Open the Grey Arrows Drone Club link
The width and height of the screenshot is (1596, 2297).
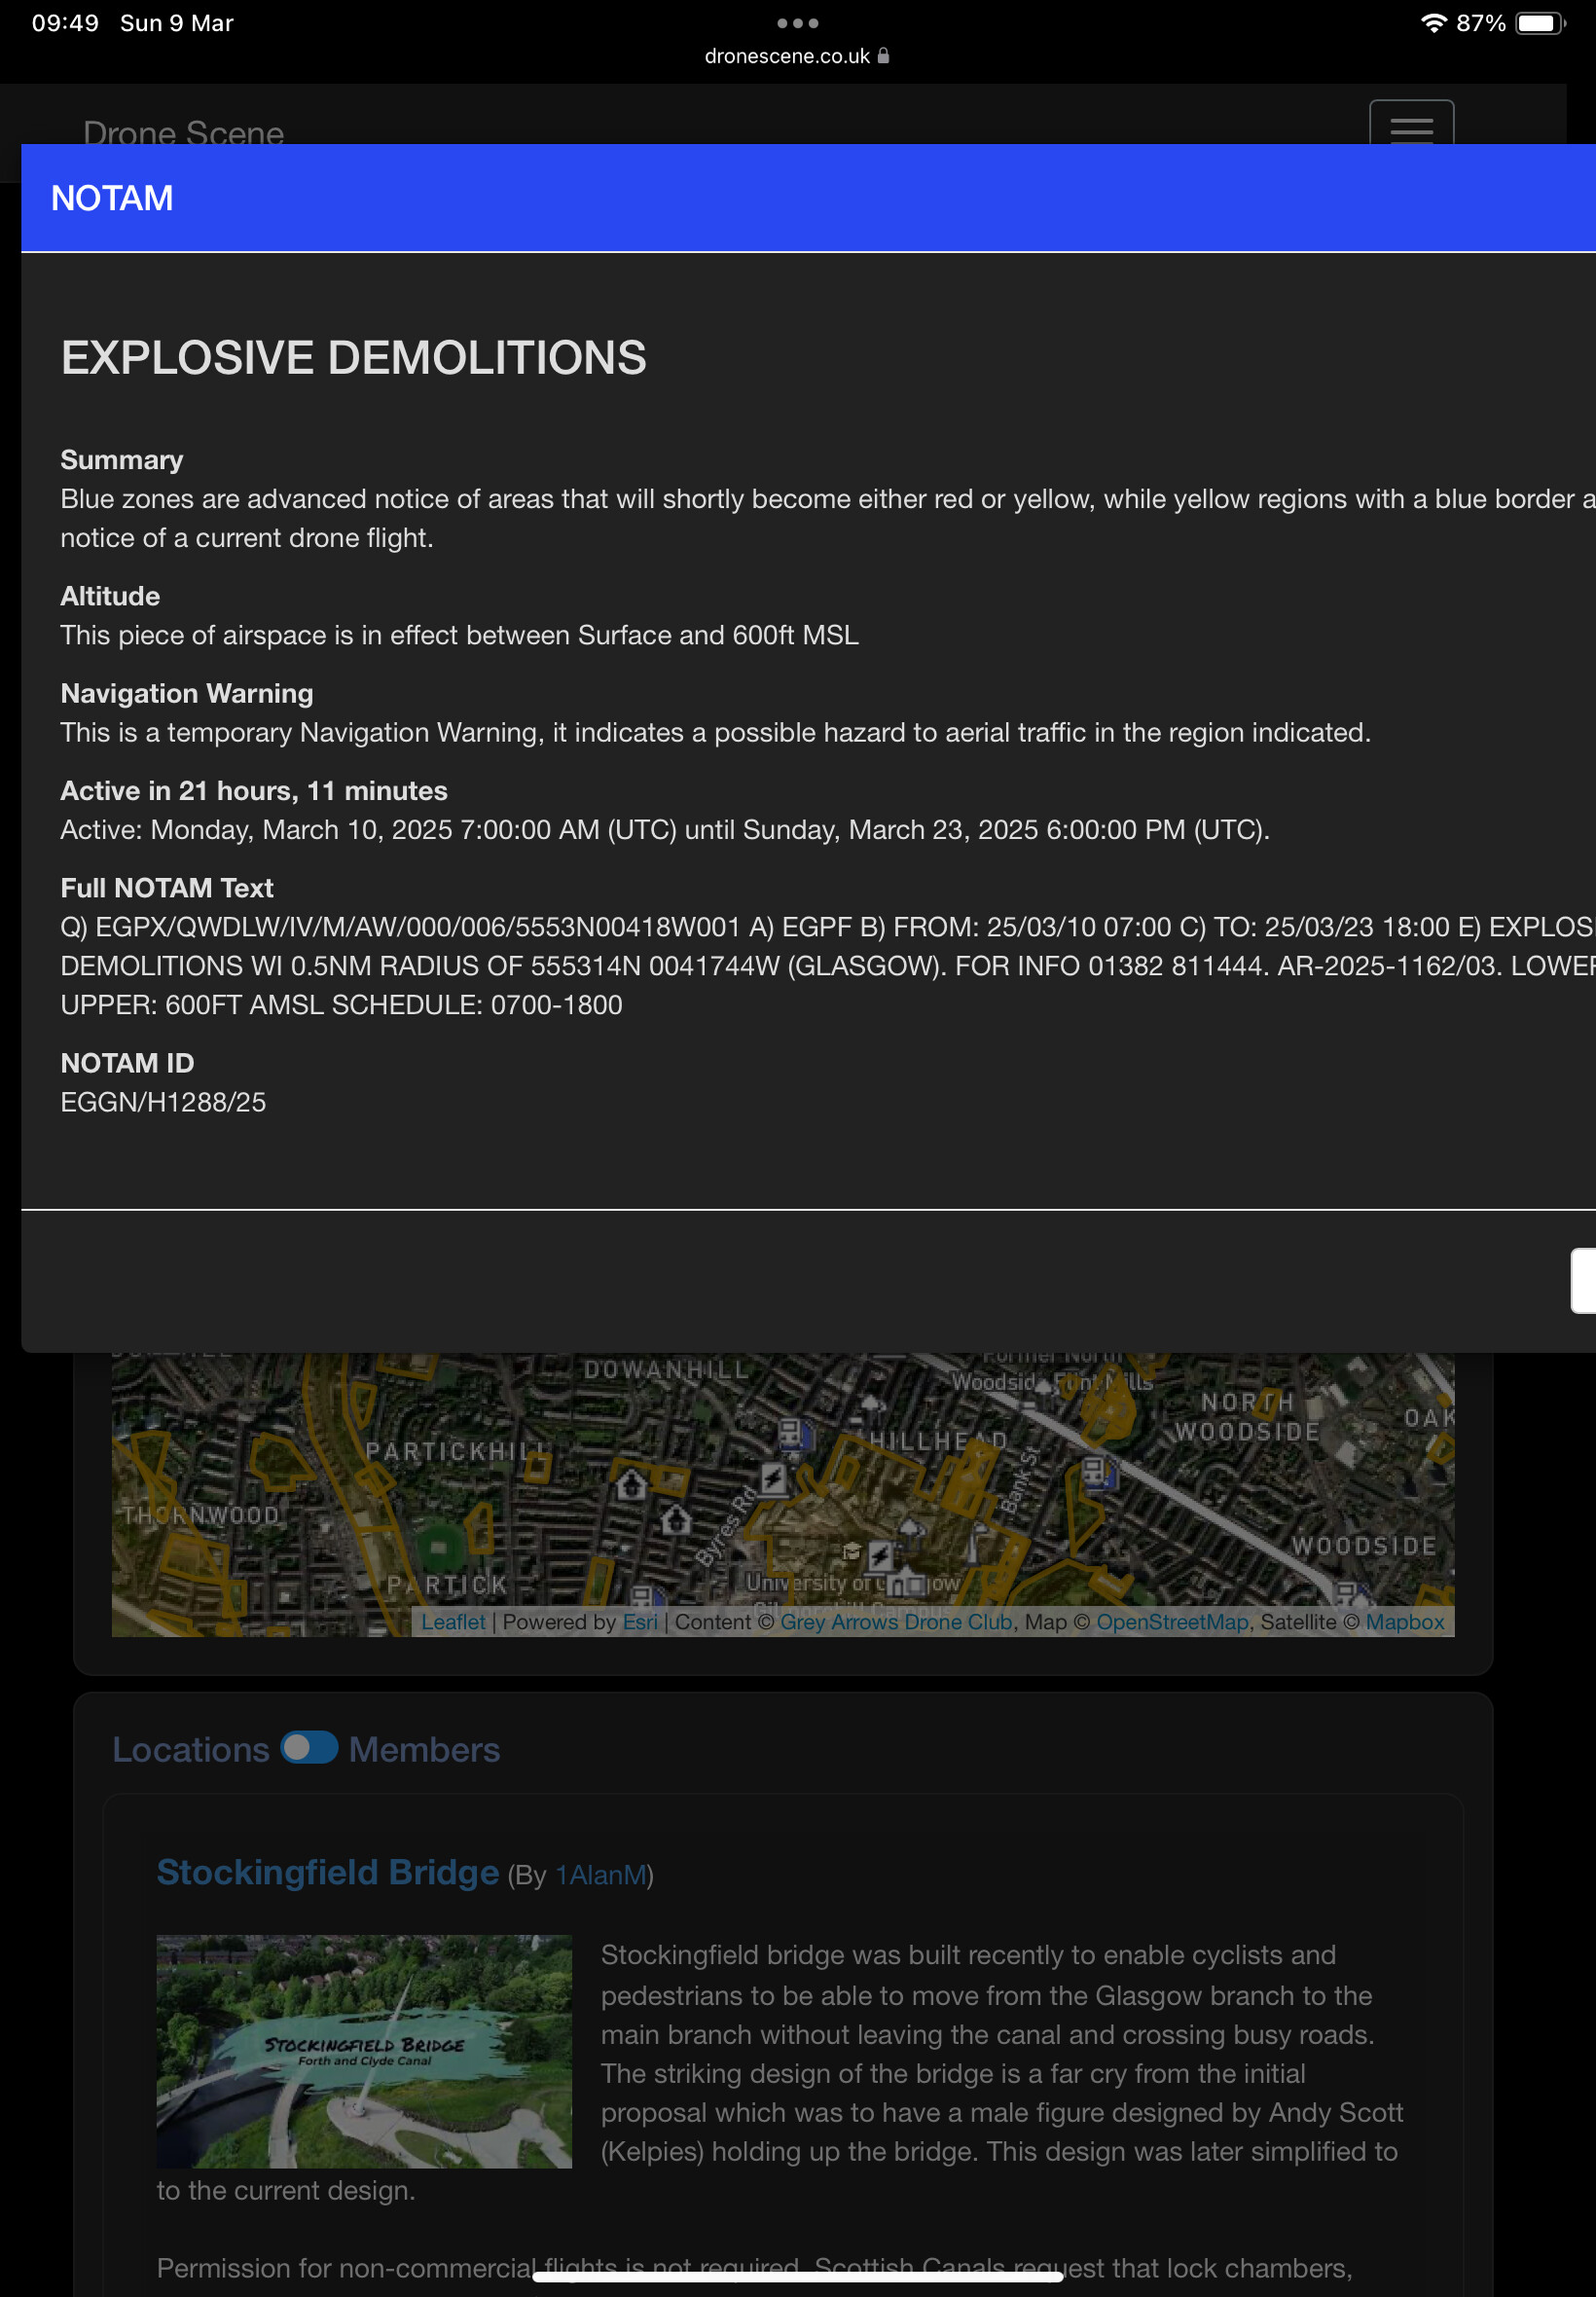(x=896, y=1622)
